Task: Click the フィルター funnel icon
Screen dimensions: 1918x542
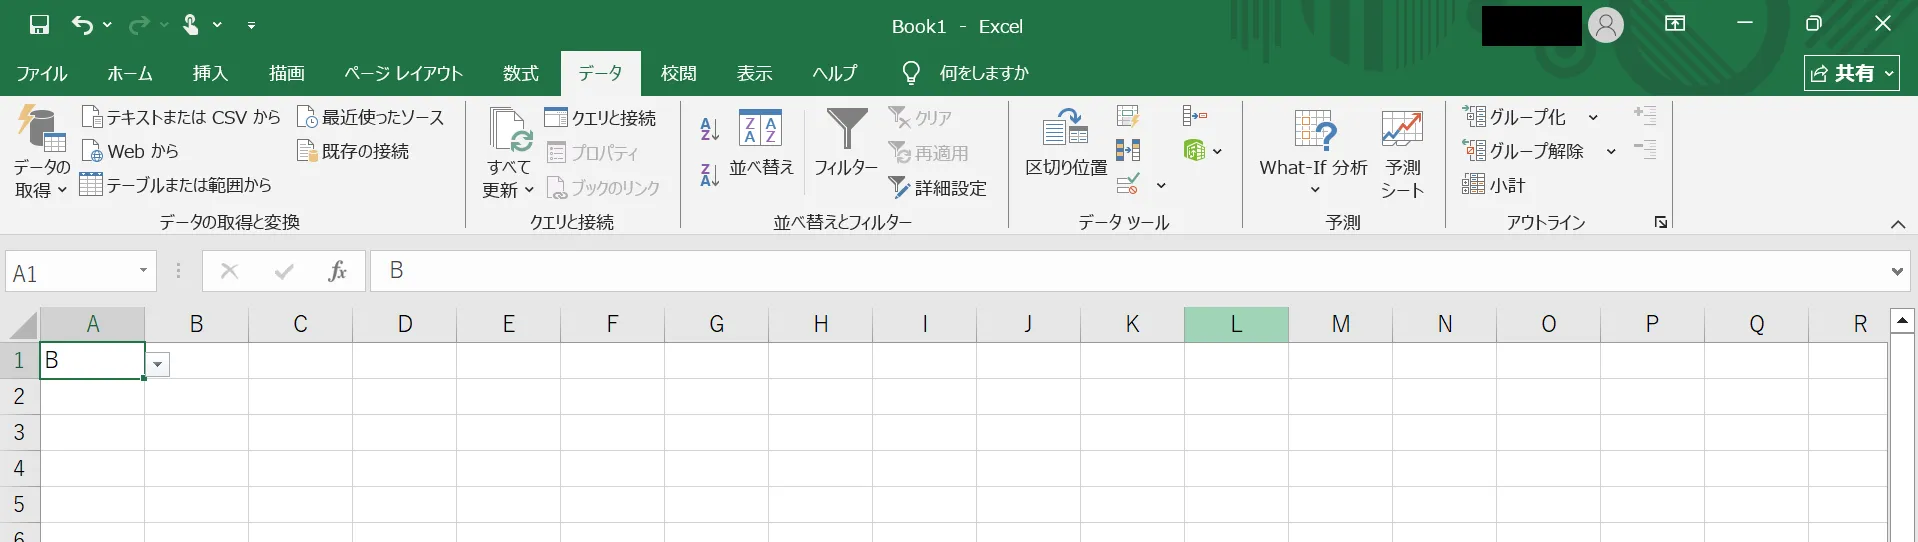Action: (846, 130)
